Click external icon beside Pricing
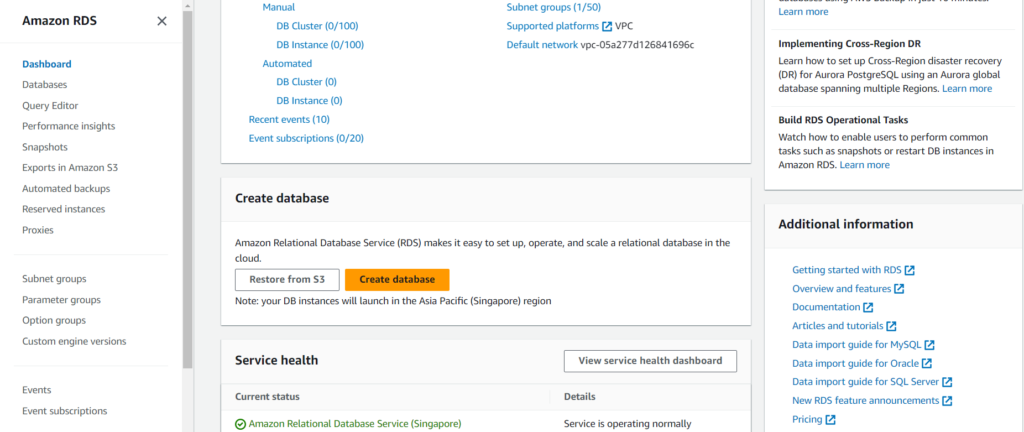This screenshot has height=432, width=1024. click(830, 420)
